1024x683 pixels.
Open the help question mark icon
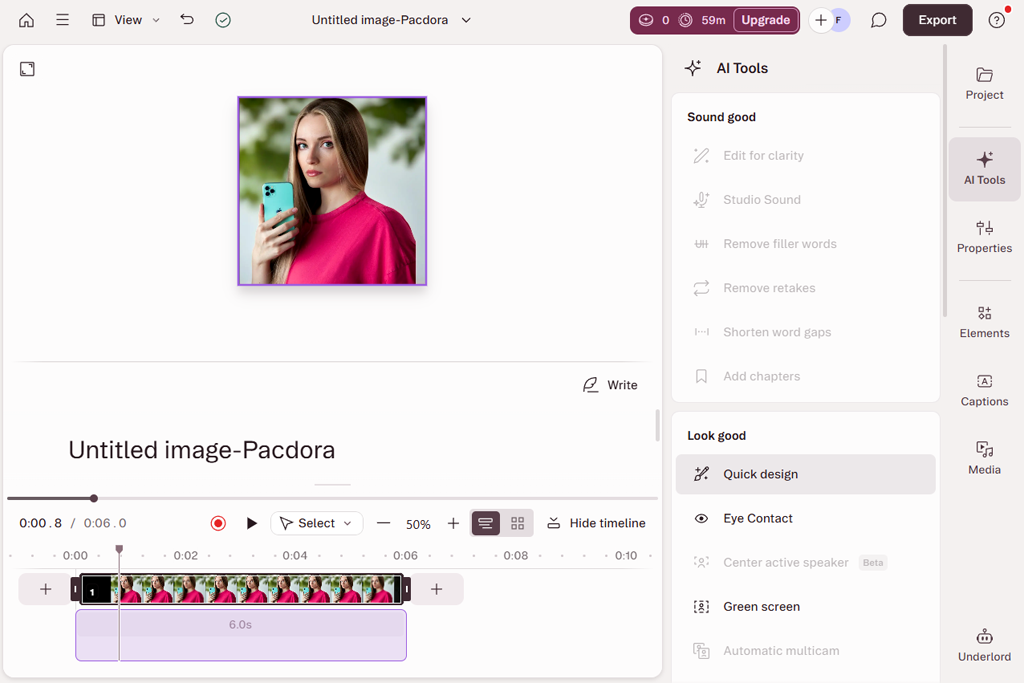pos(997,20)
